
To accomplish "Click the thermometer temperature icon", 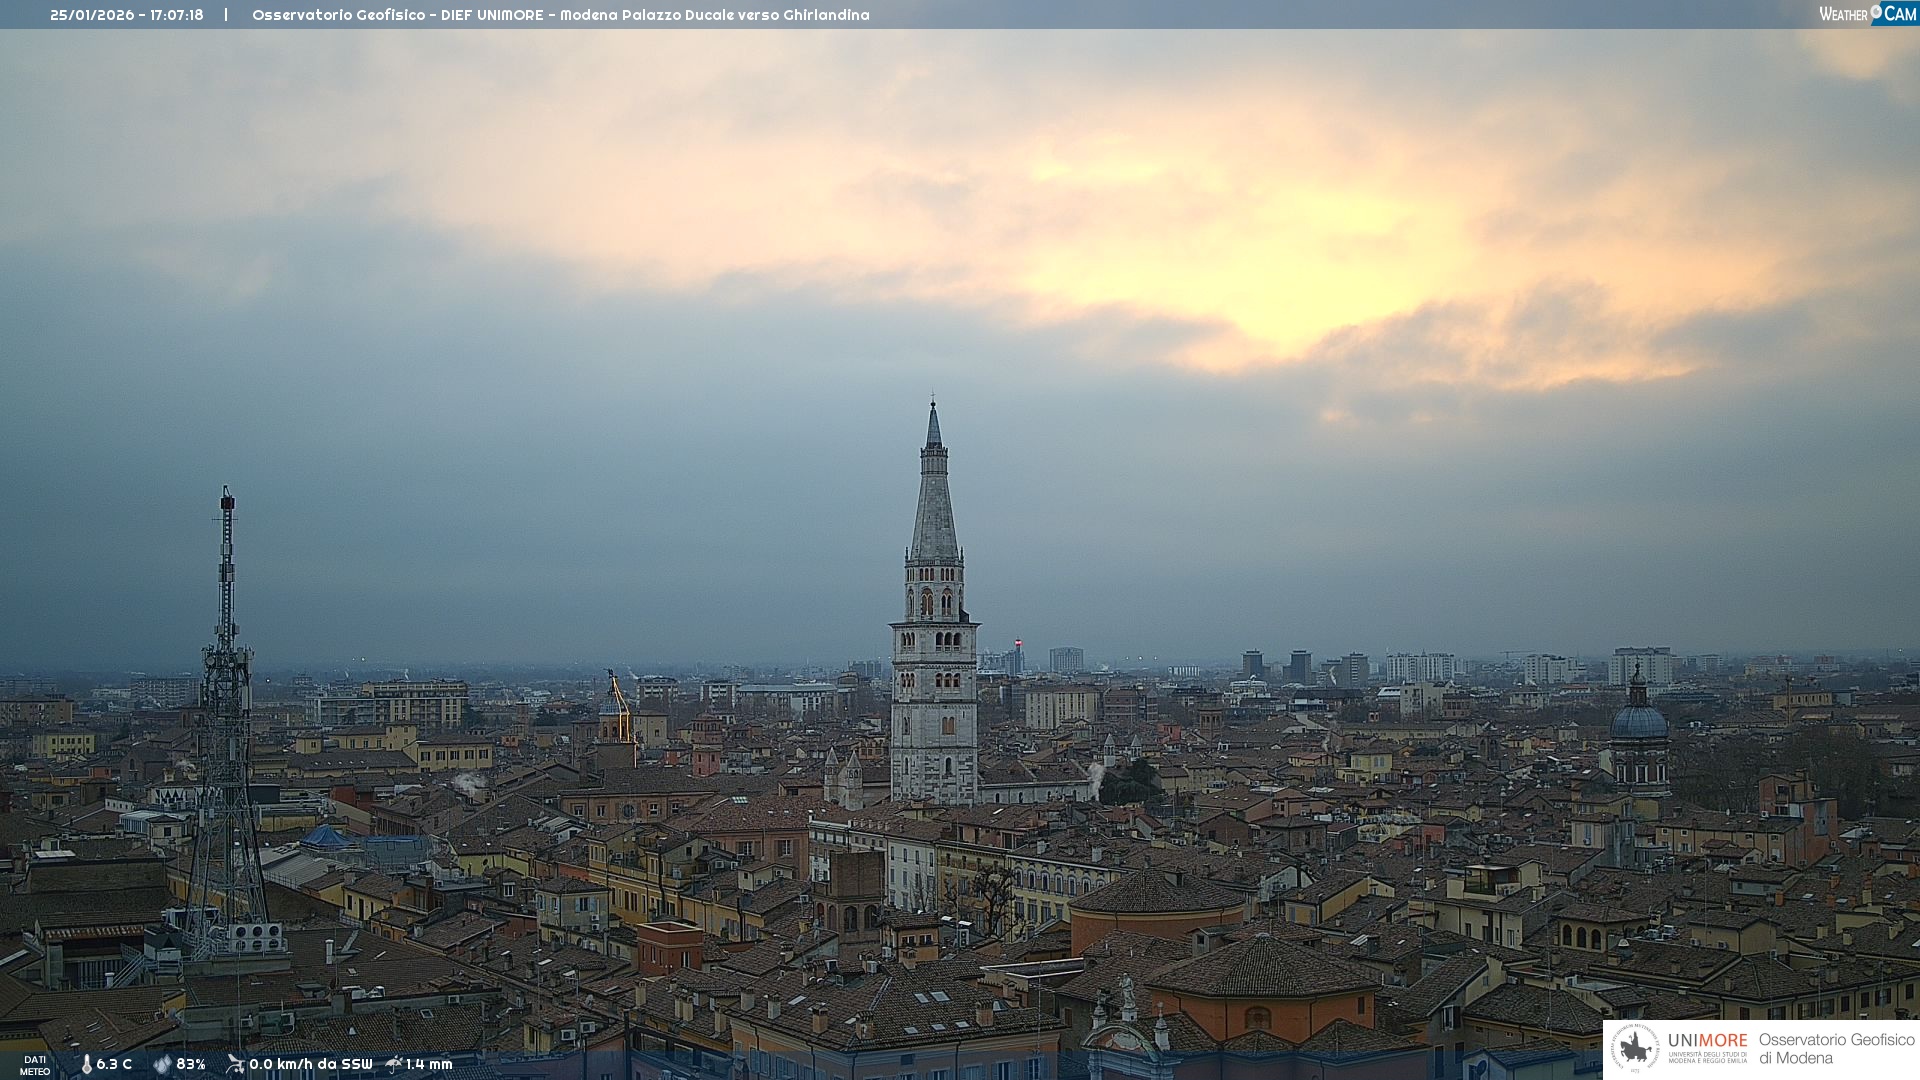I will coord(86,1064).
